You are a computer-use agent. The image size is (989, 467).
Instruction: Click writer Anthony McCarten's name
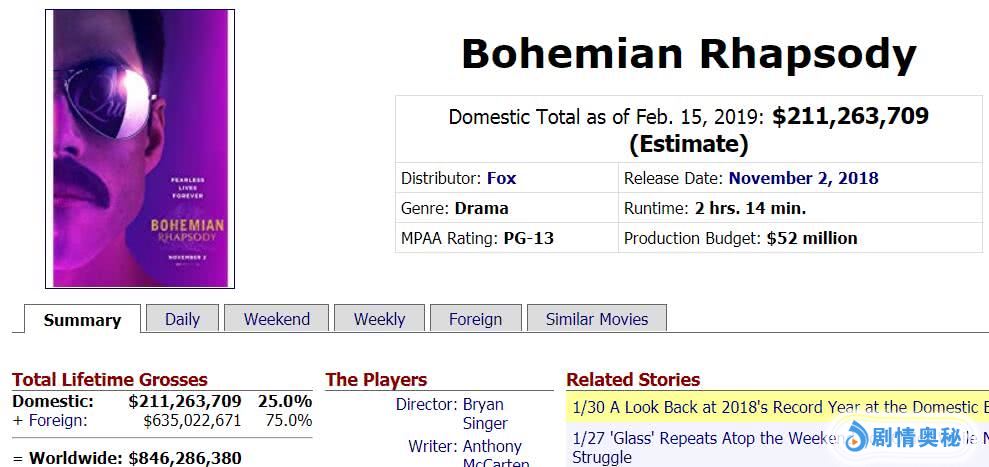point(492,454)
